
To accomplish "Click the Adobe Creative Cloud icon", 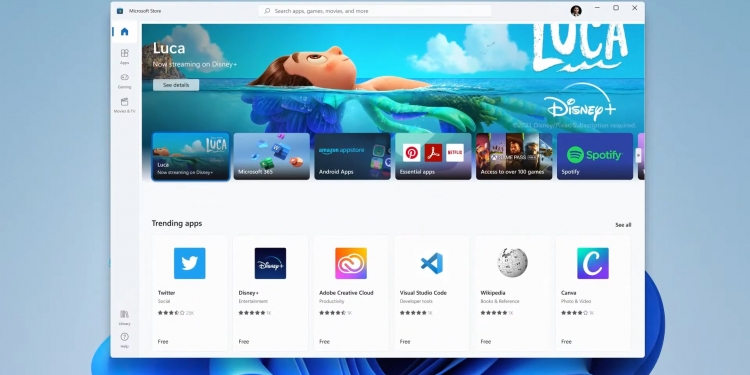I will coord(351,263).
